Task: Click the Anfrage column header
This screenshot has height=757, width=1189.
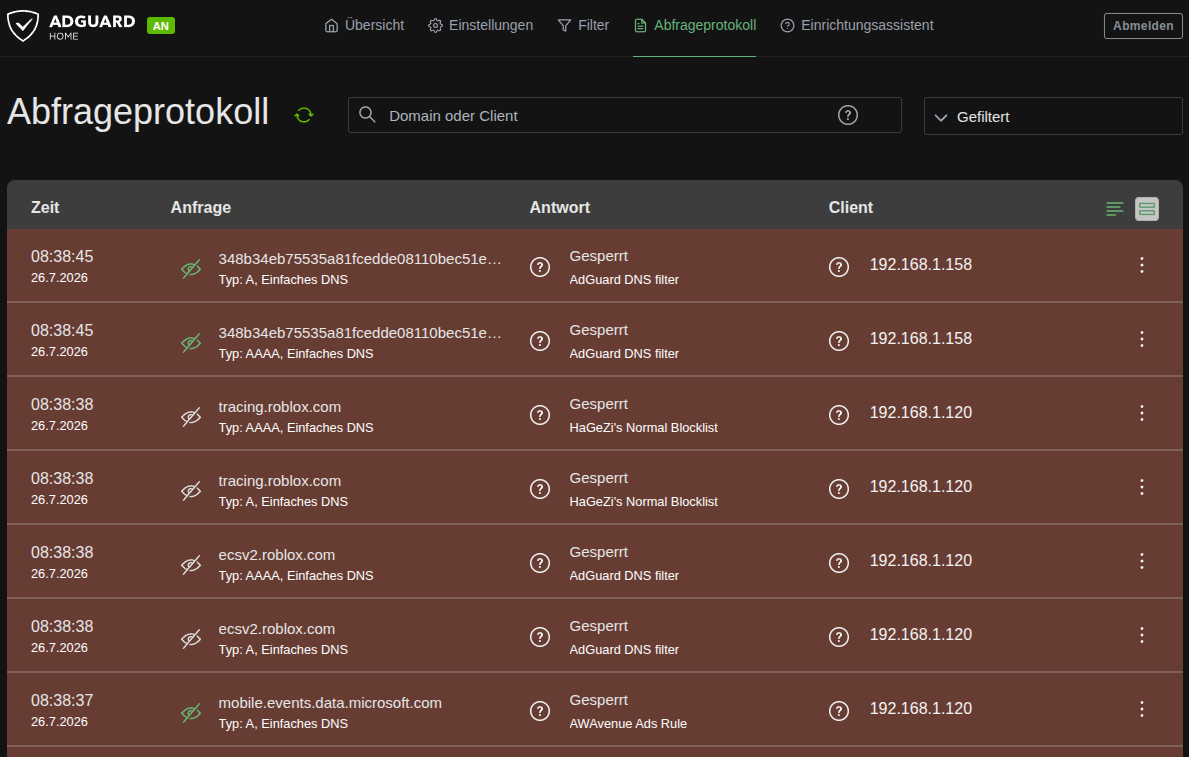Action: (201, 207)
